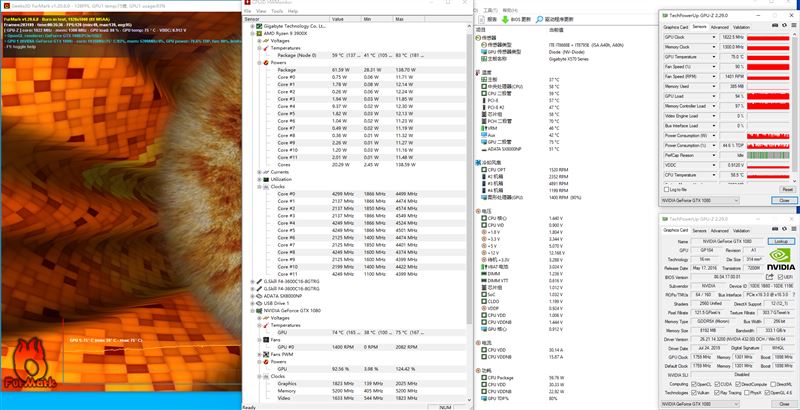
Task: Click the Gigabyte motherboard icon in HWMonitor
Action: [x=259, y=25]
